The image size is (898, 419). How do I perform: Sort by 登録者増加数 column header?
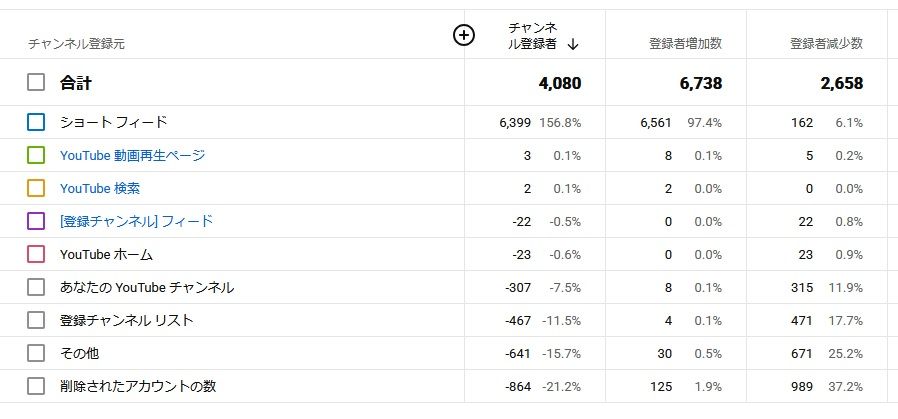click(685, 44)
